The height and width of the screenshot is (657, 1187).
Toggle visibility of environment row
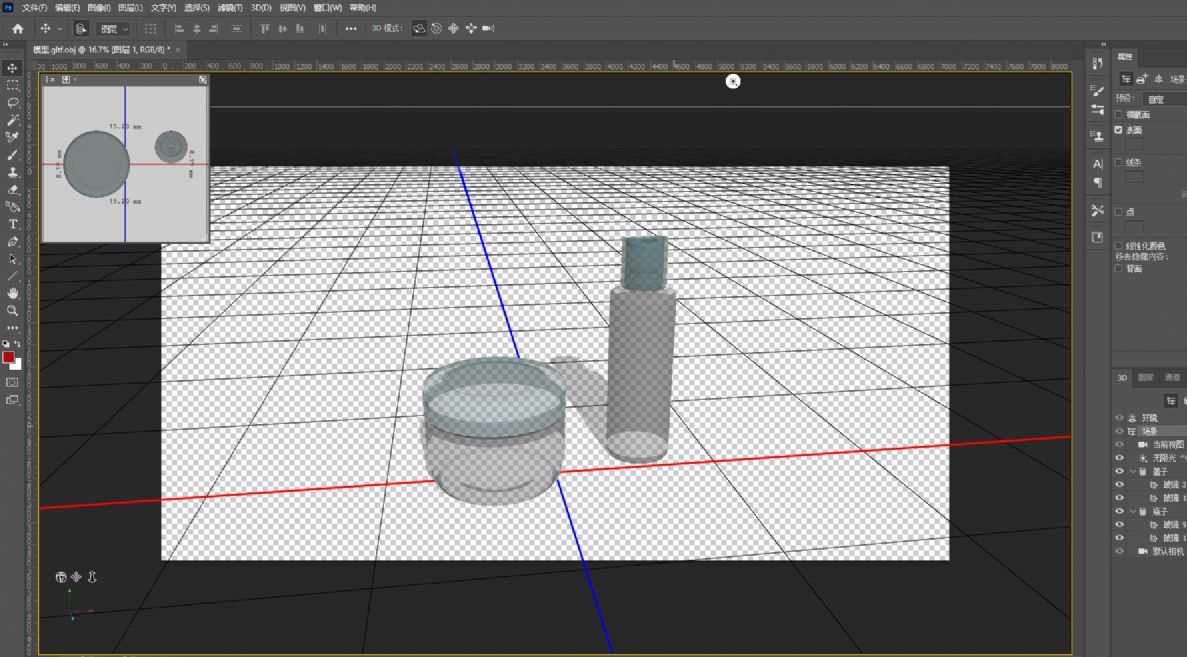(x=1120, y=418)
